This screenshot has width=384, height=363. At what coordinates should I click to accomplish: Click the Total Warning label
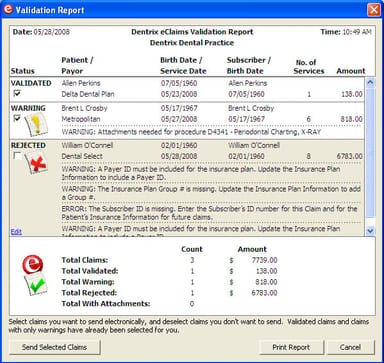point(88,282)
